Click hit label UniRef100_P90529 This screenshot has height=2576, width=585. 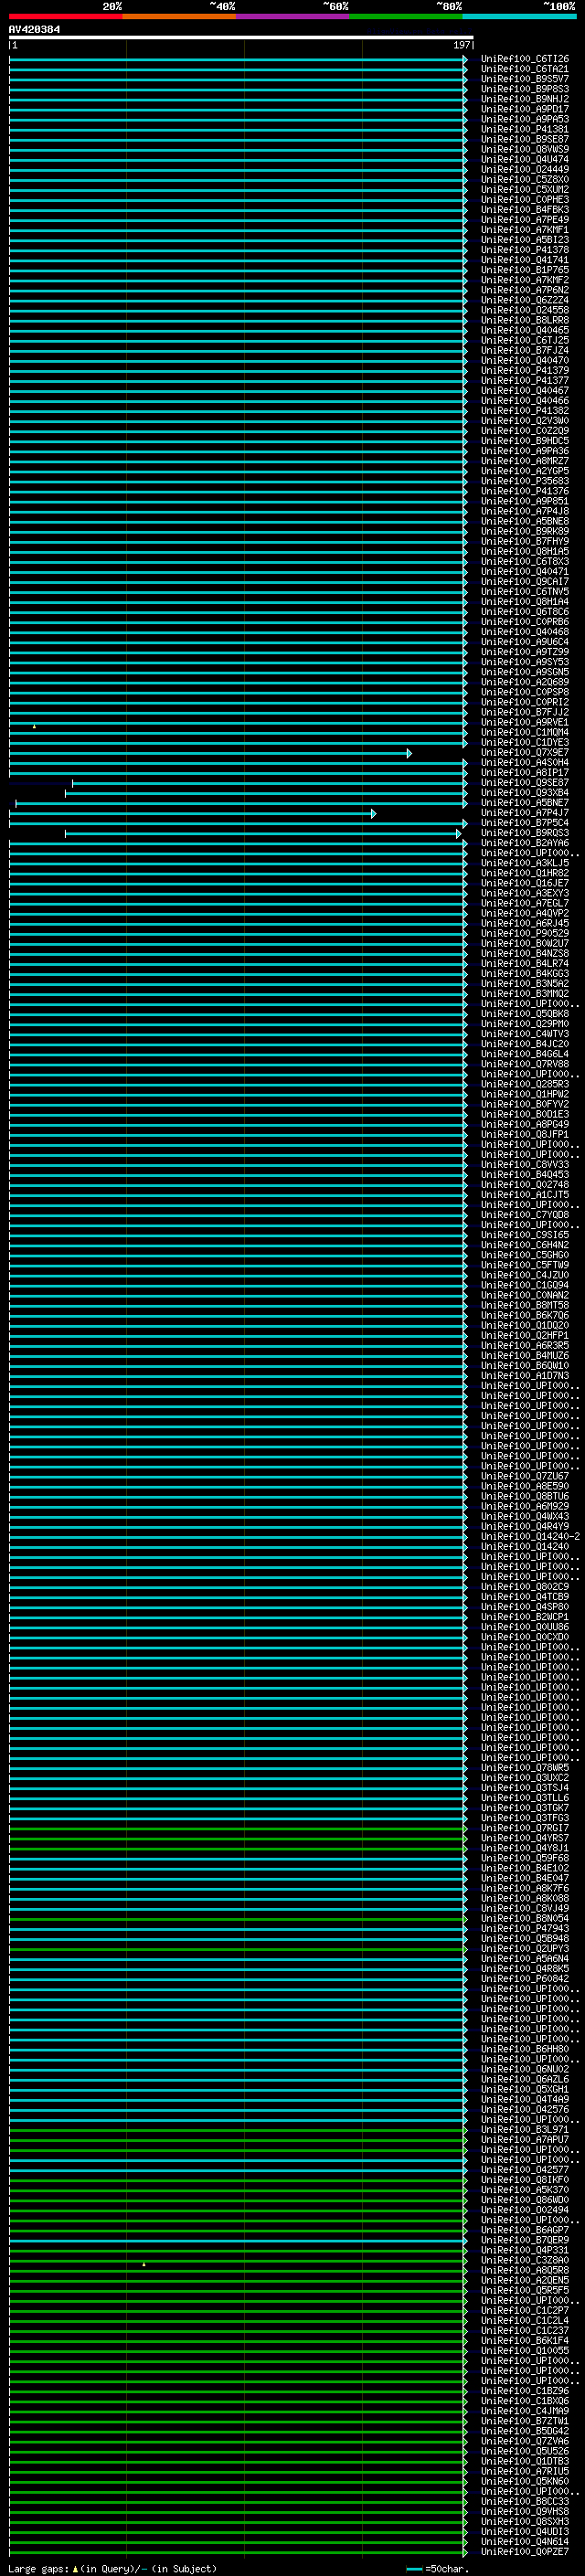tap(524, 933)
